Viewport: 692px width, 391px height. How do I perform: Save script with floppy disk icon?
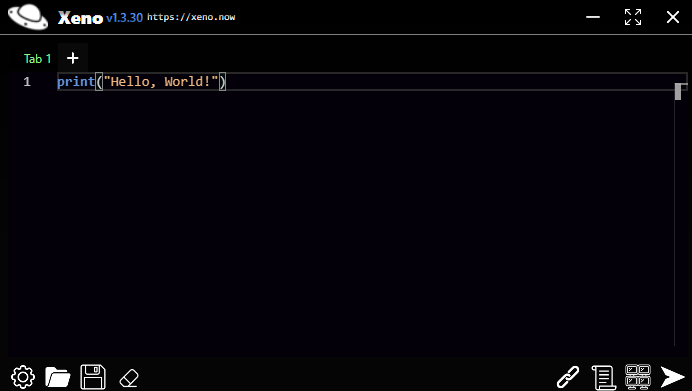click(93, 377)
